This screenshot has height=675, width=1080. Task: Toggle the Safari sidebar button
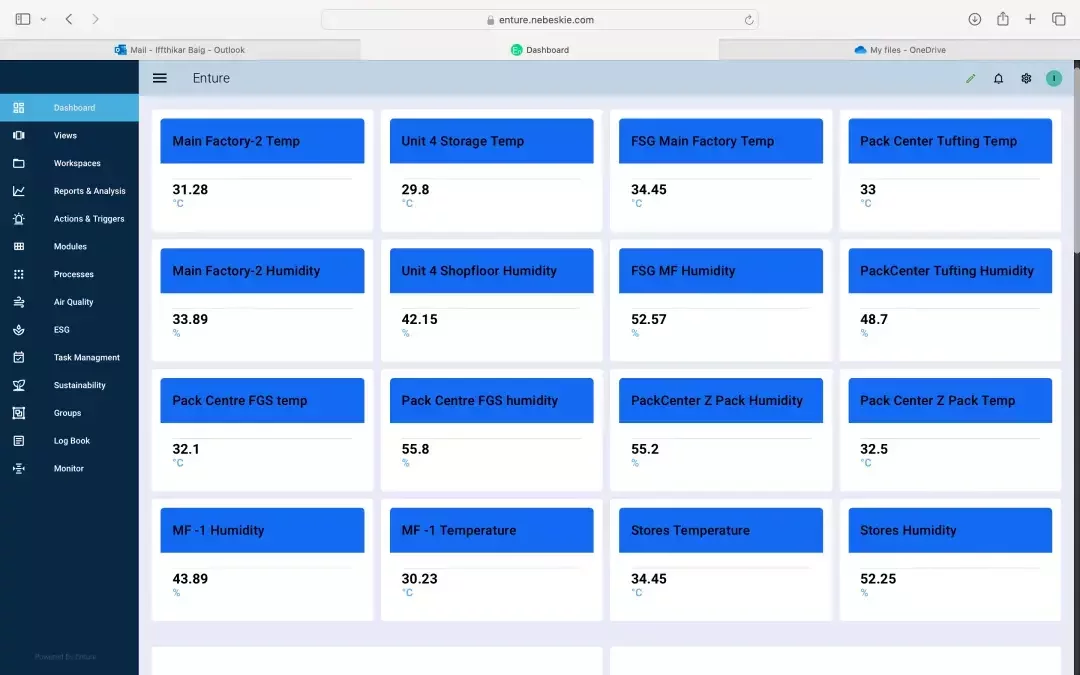pos(23,19)
